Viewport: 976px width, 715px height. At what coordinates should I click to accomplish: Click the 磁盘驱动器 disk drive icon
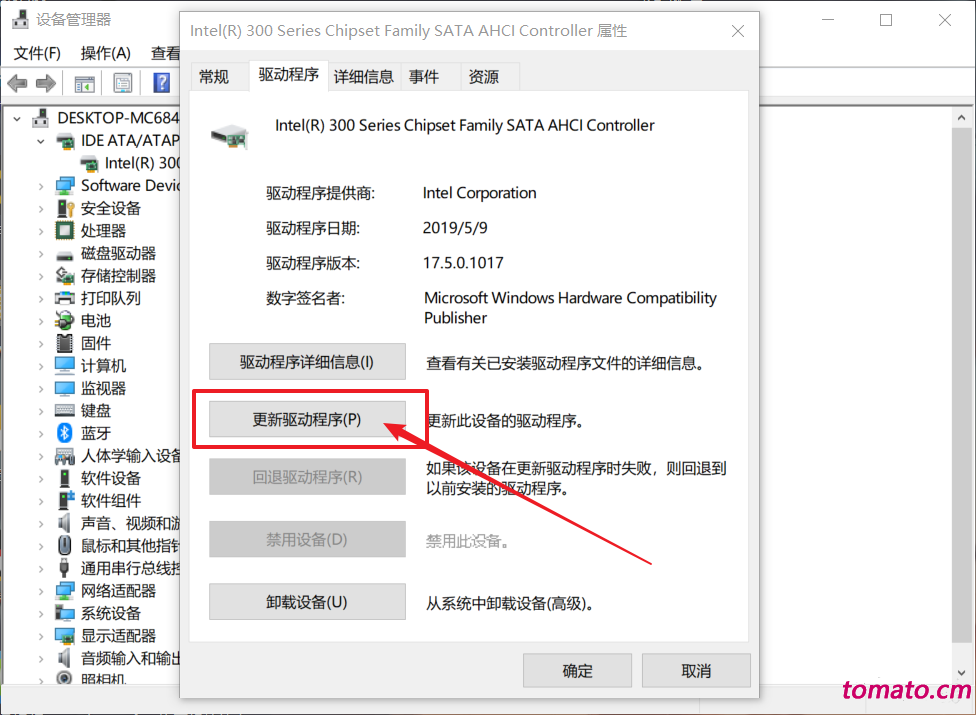click(65, 255)
